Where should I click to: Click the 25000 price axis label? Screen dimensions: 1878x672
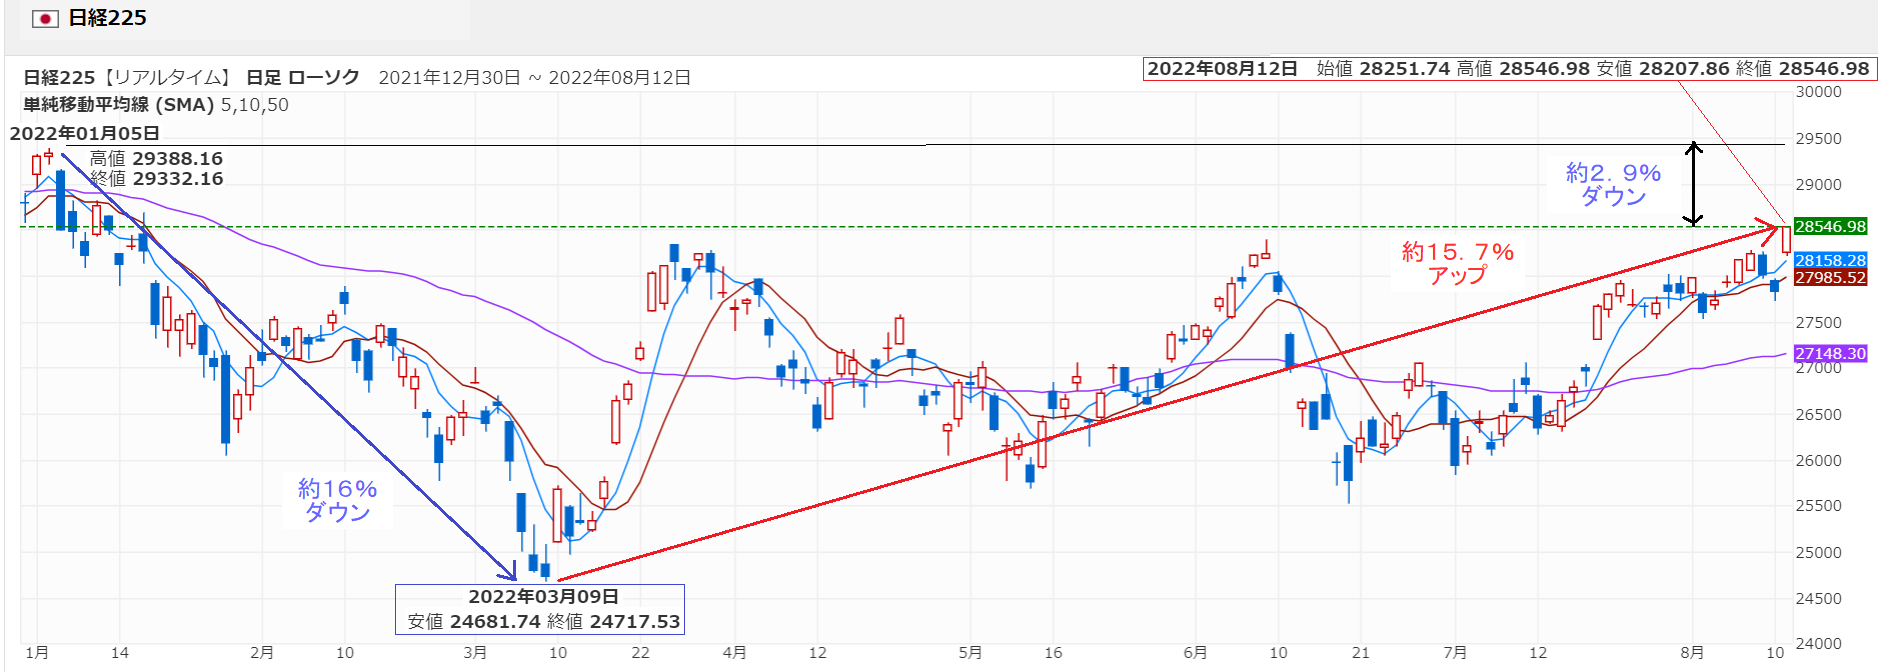pos(1818,552)
